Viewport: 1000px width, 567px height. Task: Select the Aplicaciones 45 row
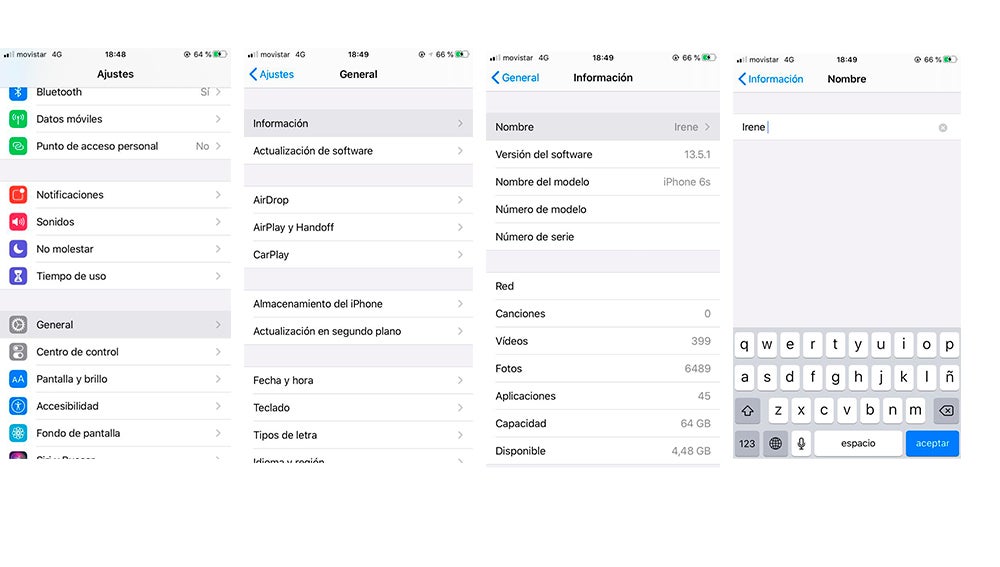603,396
